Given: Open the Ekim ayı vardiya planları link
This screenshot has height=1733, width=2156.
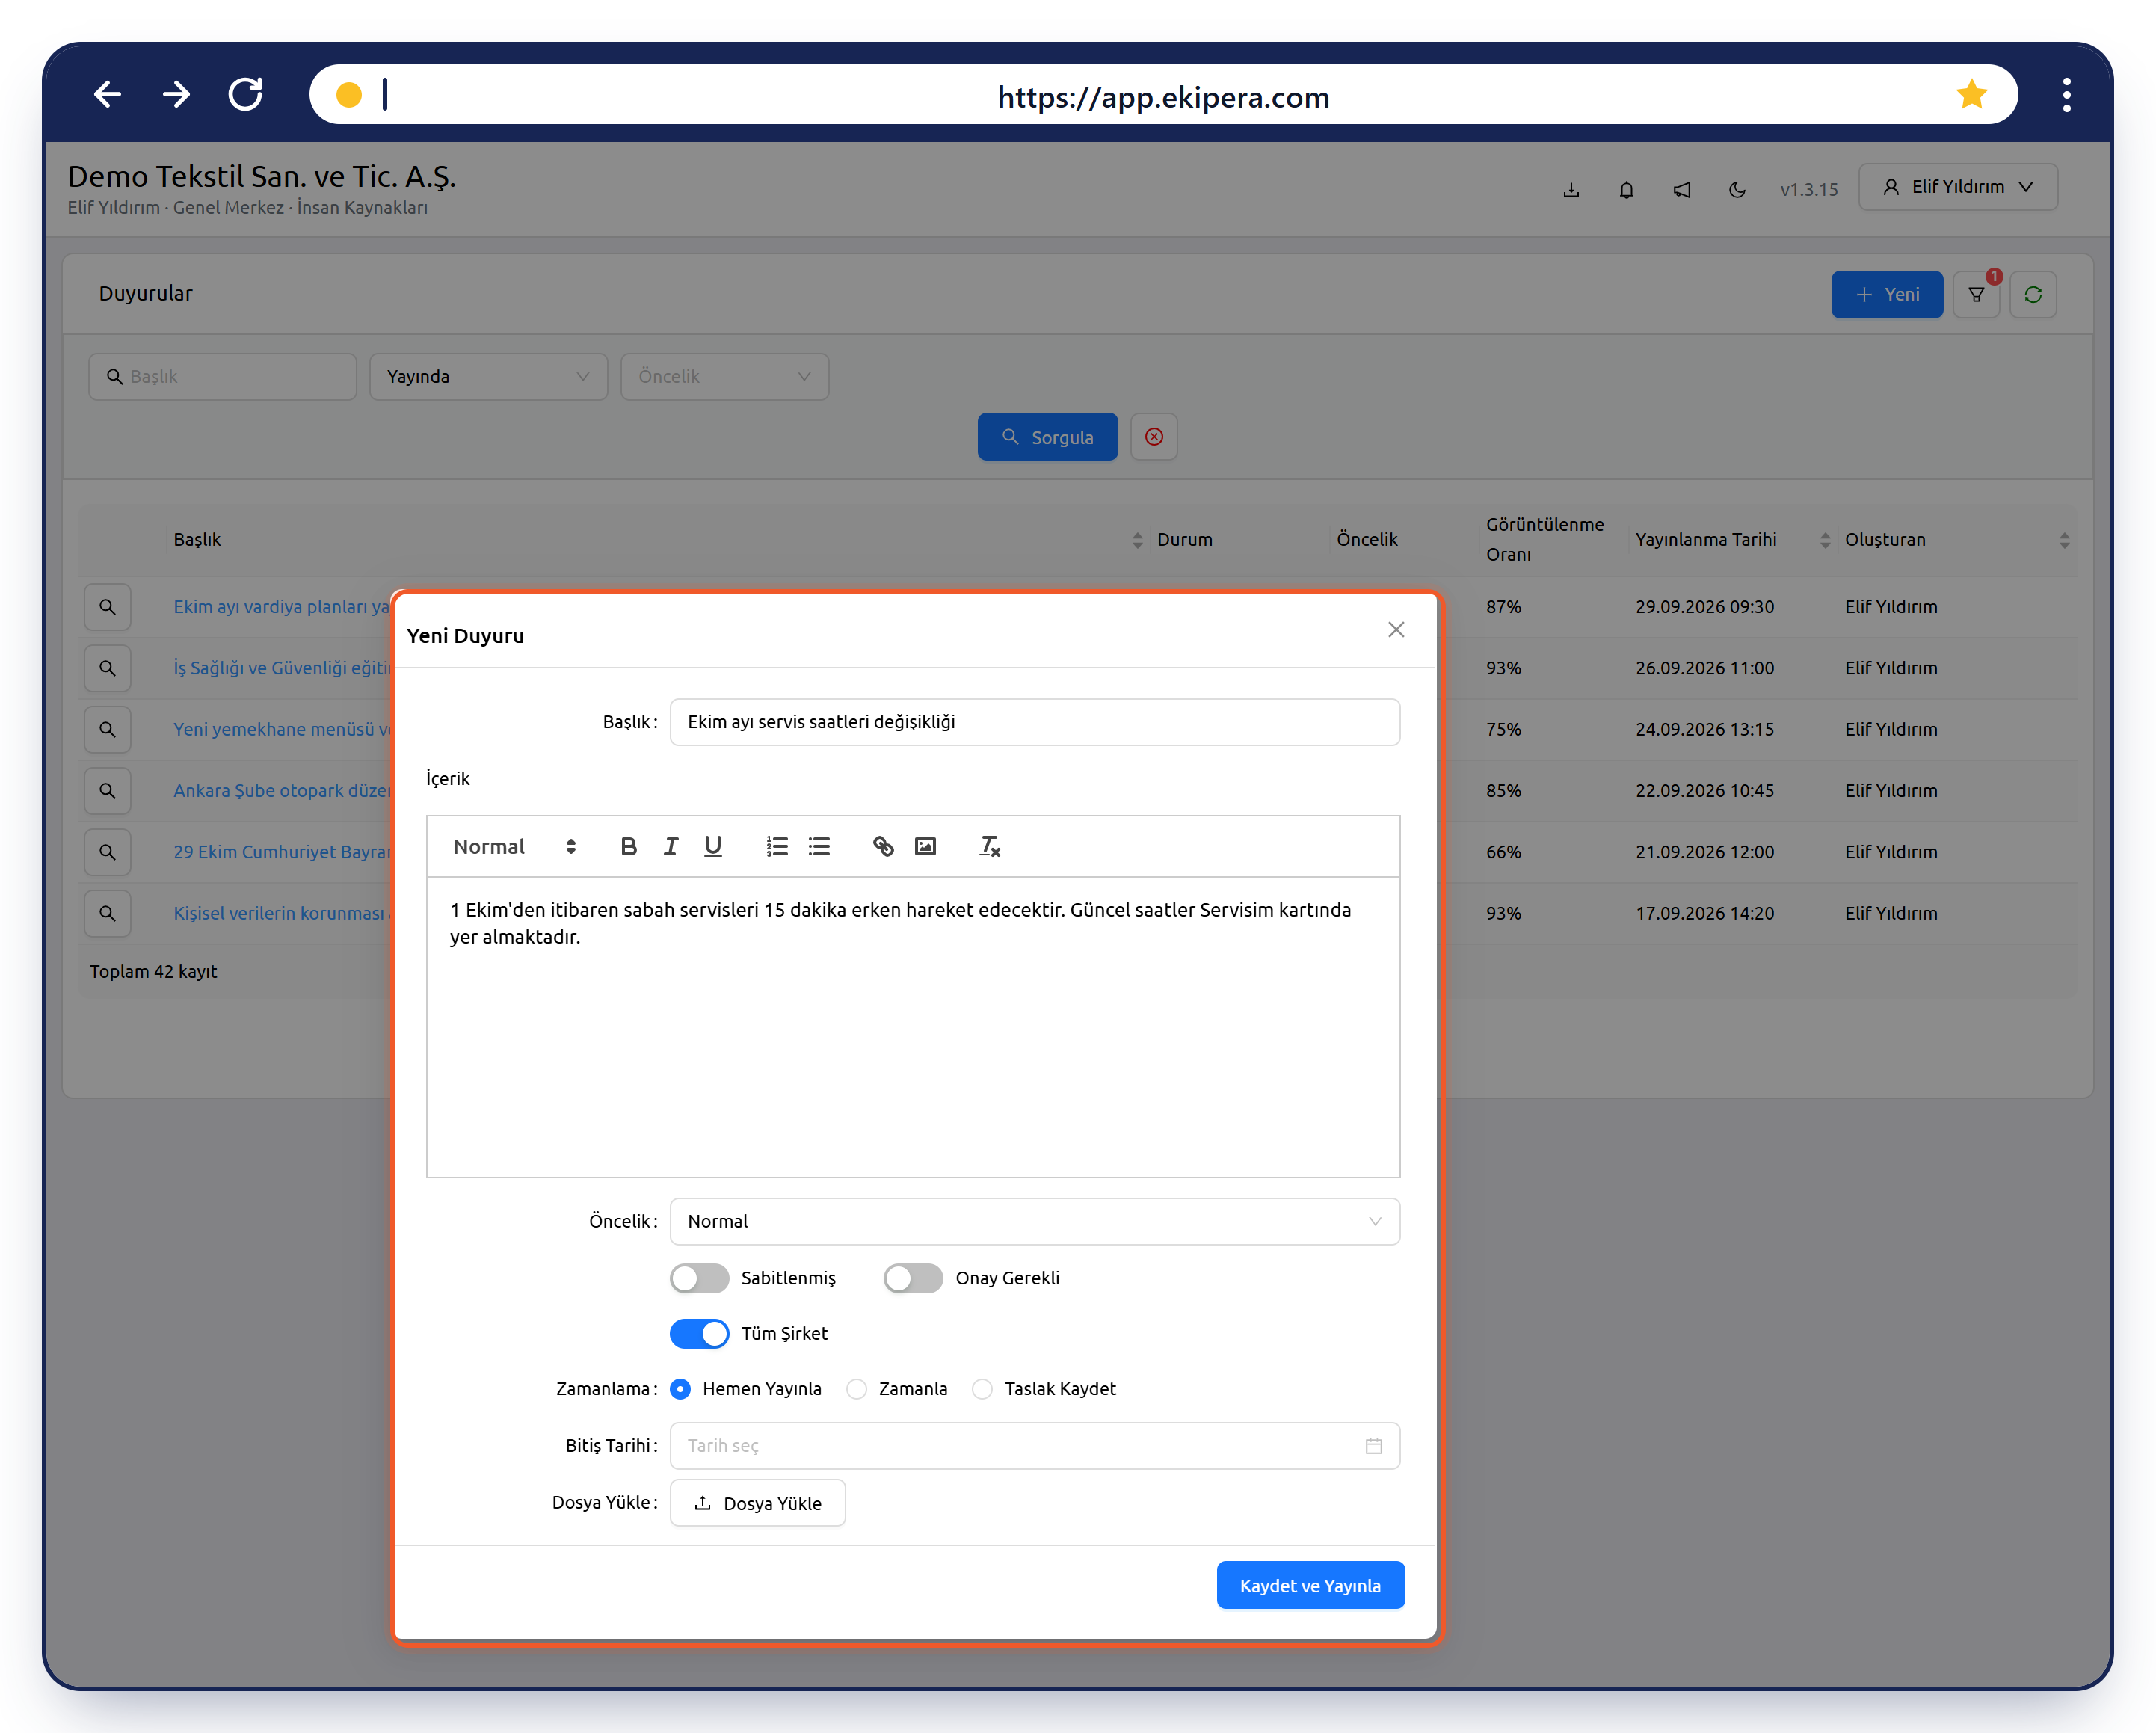Looking at the screenshot, I should point(282,607).
